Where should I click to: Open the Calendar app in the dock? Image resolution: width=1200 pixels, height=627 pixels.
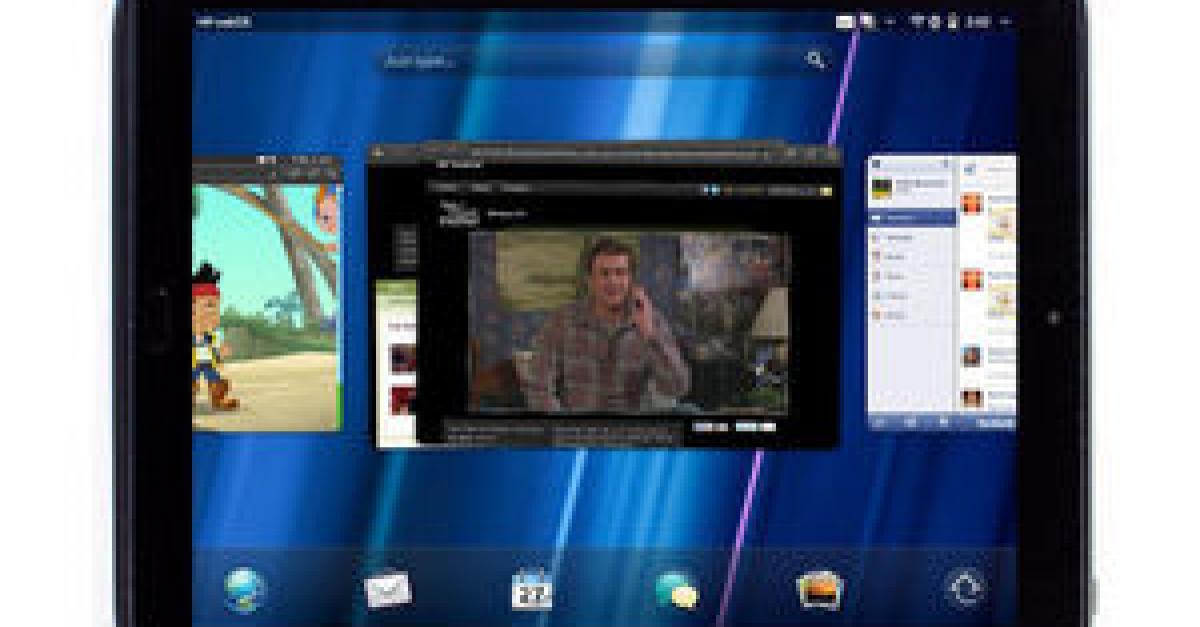point(533,589)
